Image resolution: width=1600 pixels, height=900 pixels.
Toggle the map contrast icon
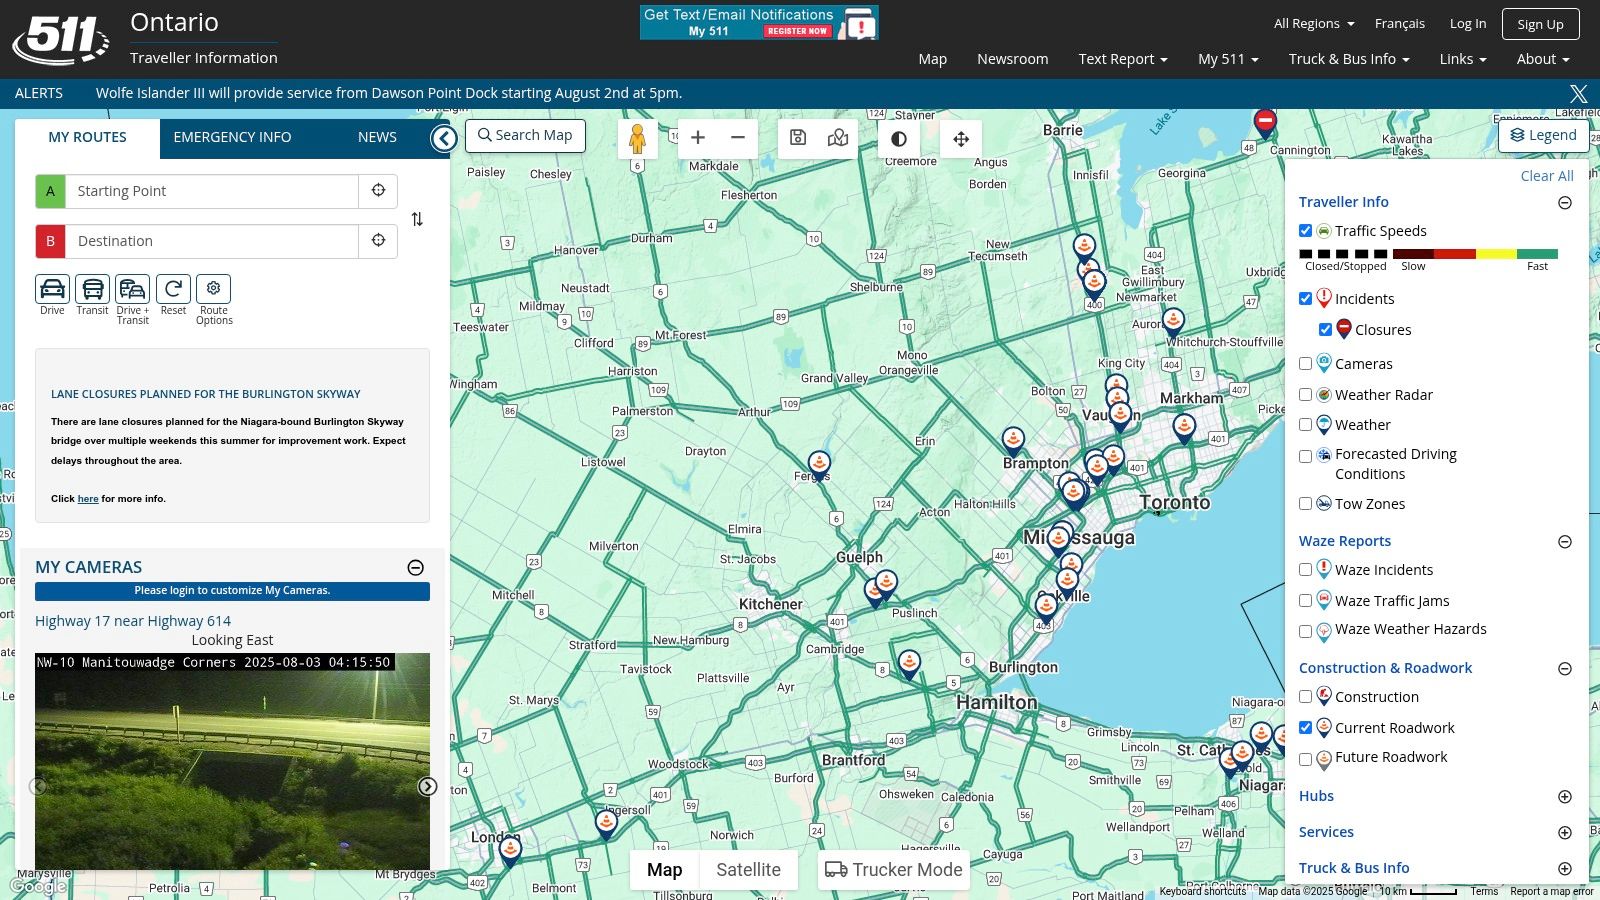pyautogui.click(x=899, y=139)
